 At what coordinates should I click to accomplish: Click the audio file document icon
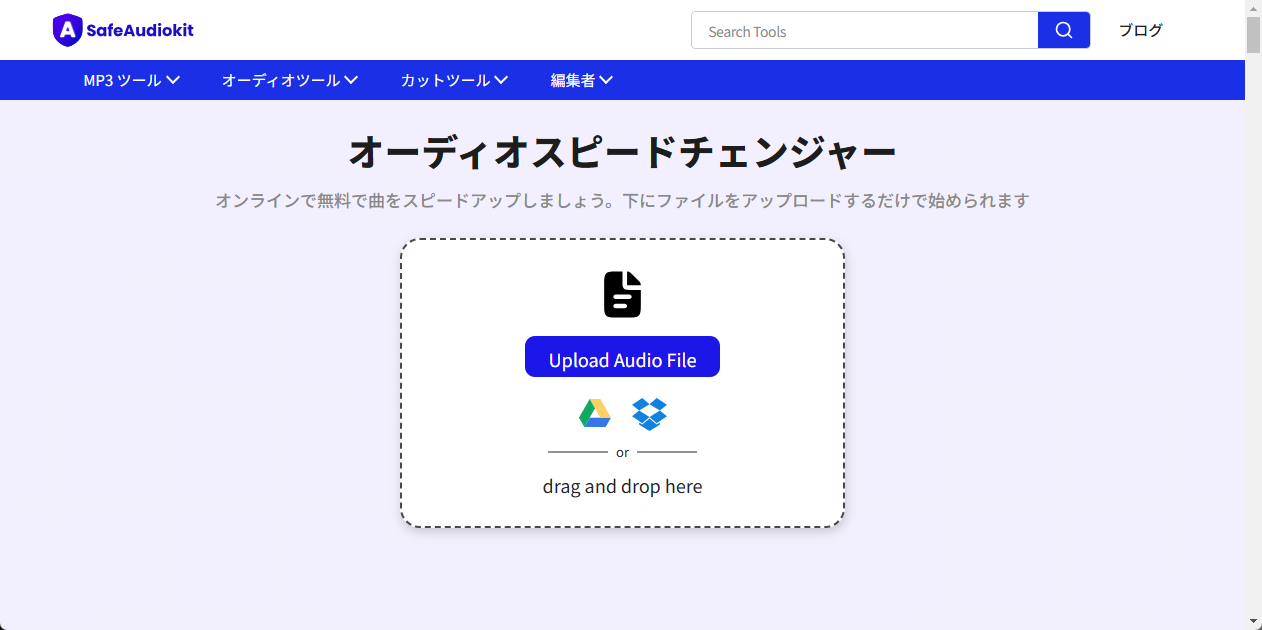pos(622,293)
